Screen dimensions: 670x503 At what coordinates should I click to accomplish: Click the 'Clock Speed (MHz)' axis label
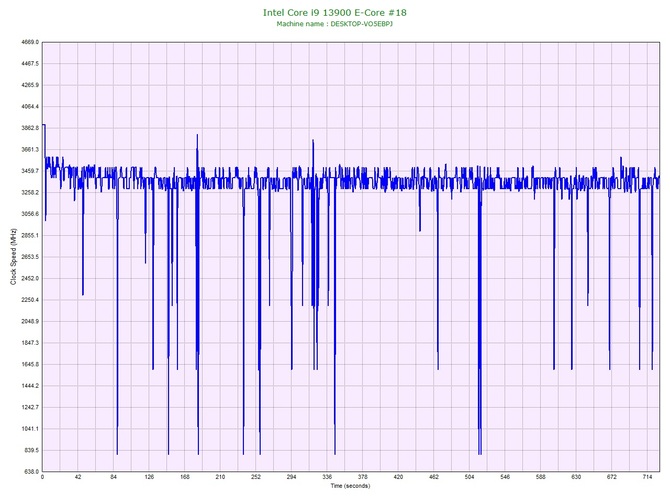[14, 257]
